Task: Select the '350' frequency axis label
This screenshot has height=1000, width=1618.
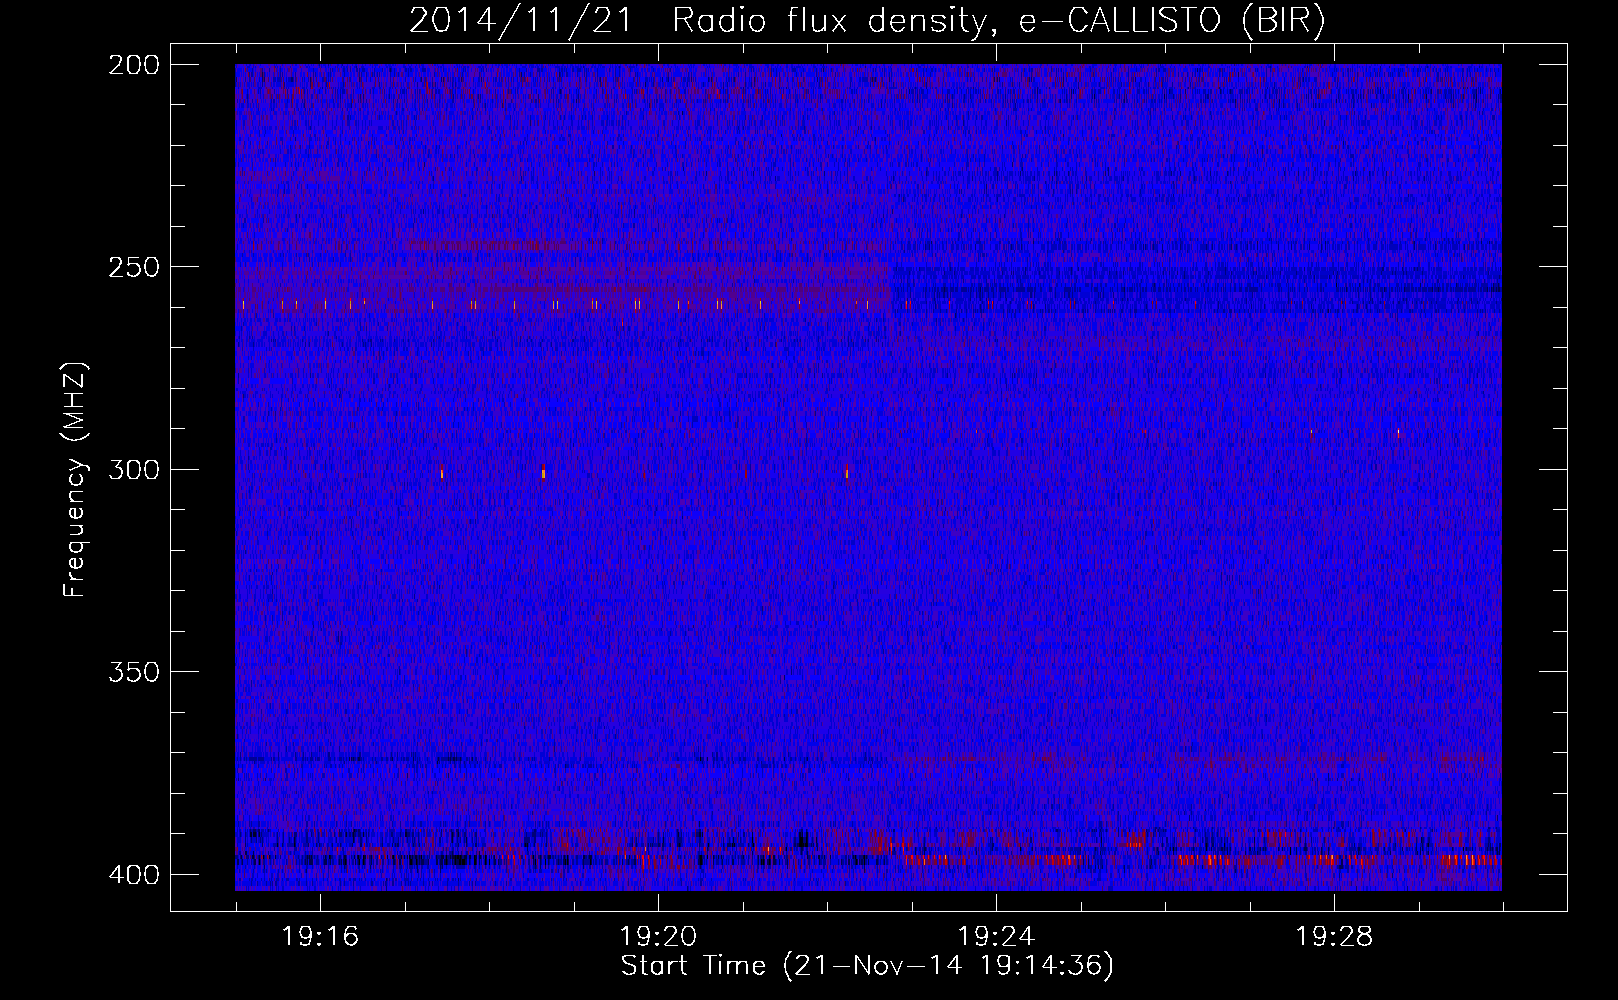Action: pyautogui.click(x=133, y=672)
